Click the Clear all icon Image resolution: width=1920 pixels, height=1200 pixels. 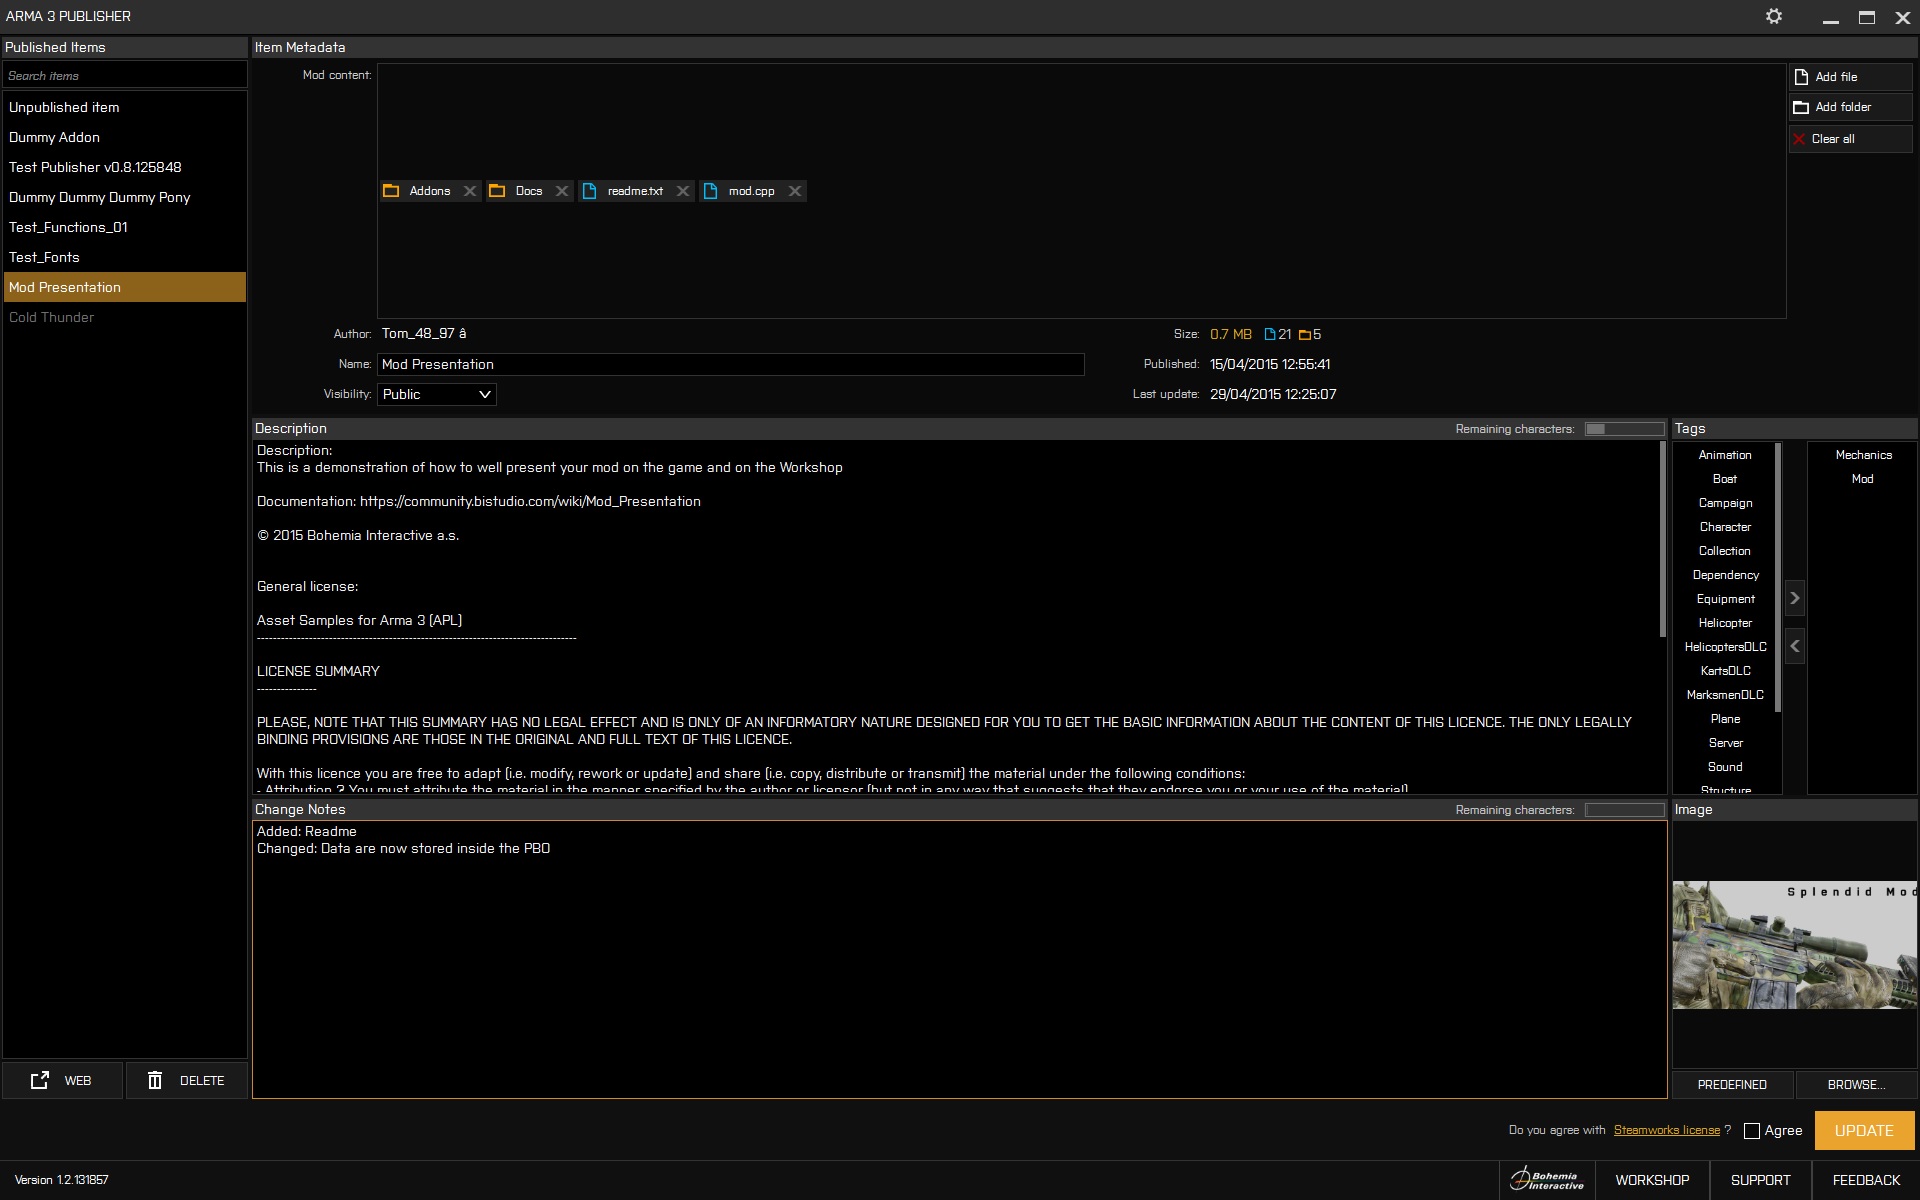click(1800, 139)
